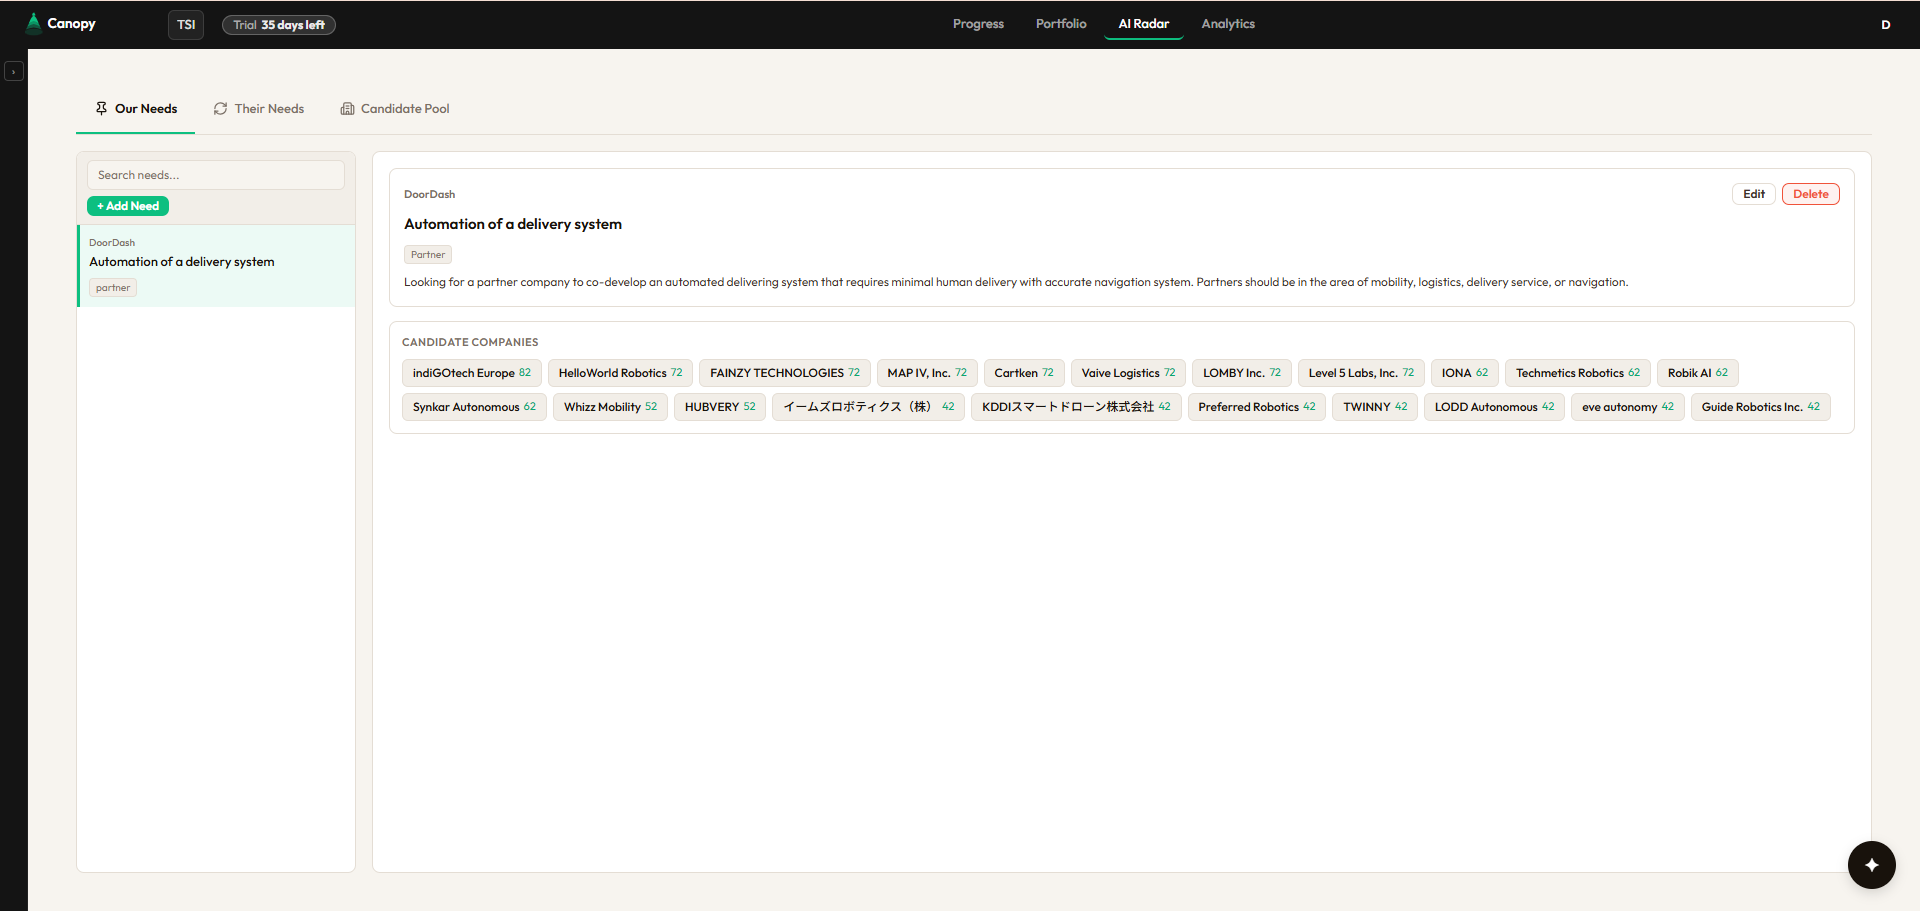Viewport: 1920px width, 911px height.
Task: Click the building icon beside Candidate Pool
Action: 347,108
